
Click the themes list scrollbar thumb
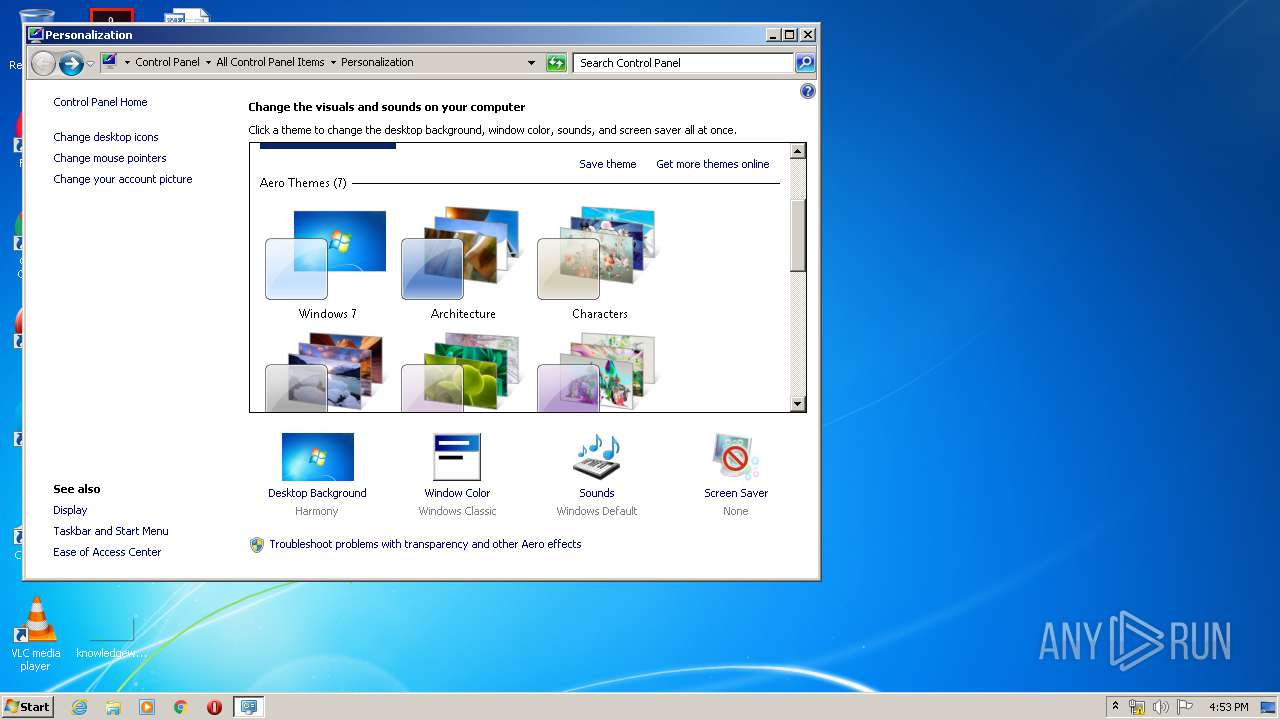(x=797, y=235)
